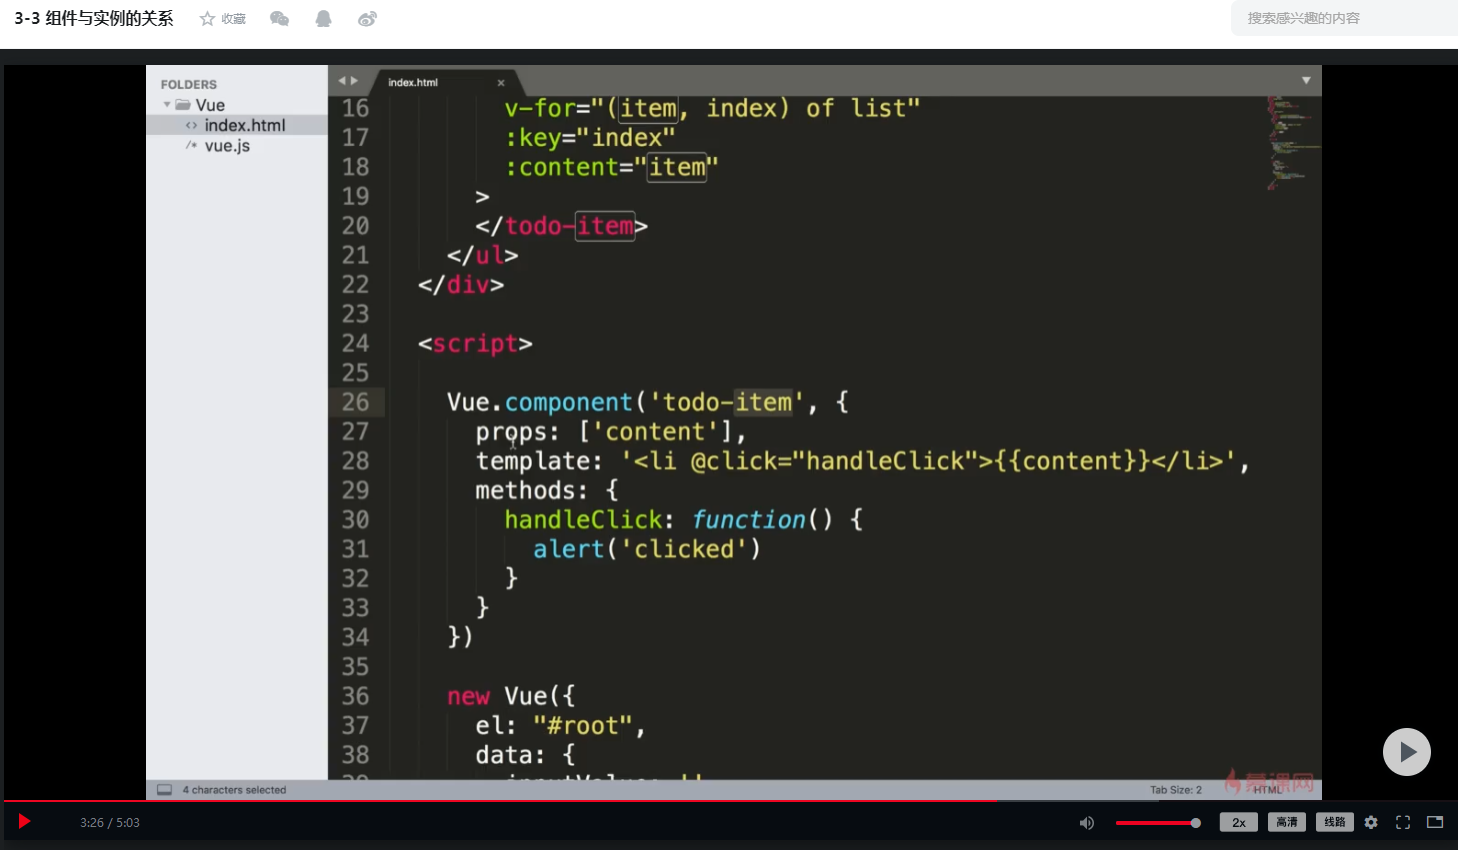The height and width of the screenshot is (850, 1458).
Task: Select the Tab Size: 2 status entry
Action: pyautogui.click(x=1176, y=790)
